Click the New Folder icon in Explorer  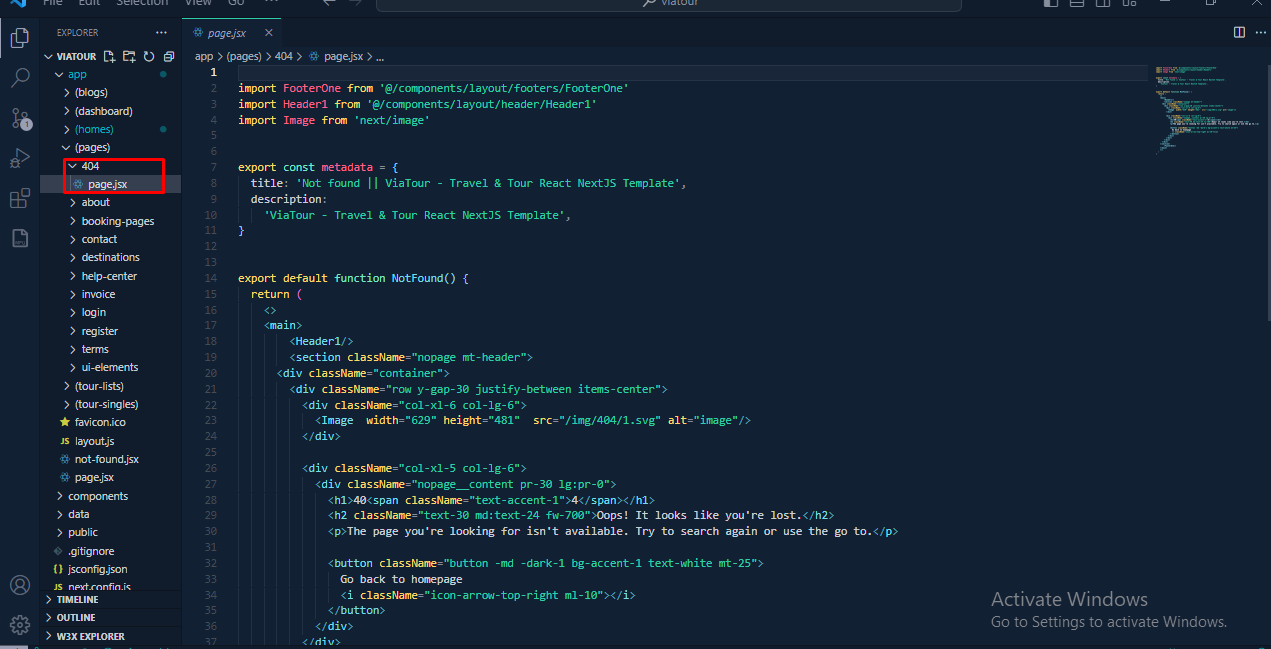pos(129,57)
